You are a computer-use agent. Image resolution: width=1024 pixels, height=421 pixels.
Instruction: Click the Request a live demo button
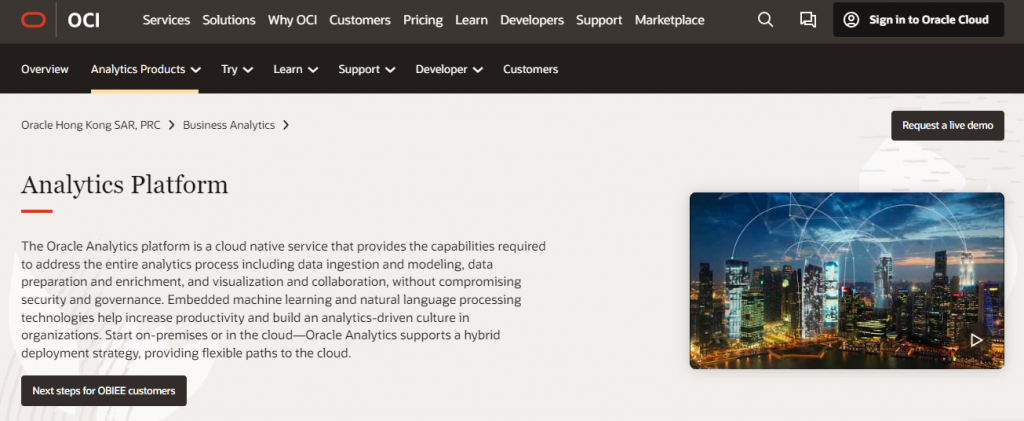[948, 125]
